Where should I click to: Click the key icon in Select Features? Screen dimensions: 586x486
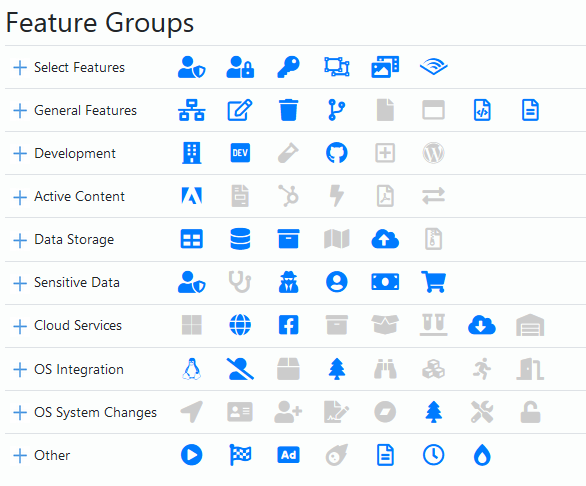coord(289,67)
